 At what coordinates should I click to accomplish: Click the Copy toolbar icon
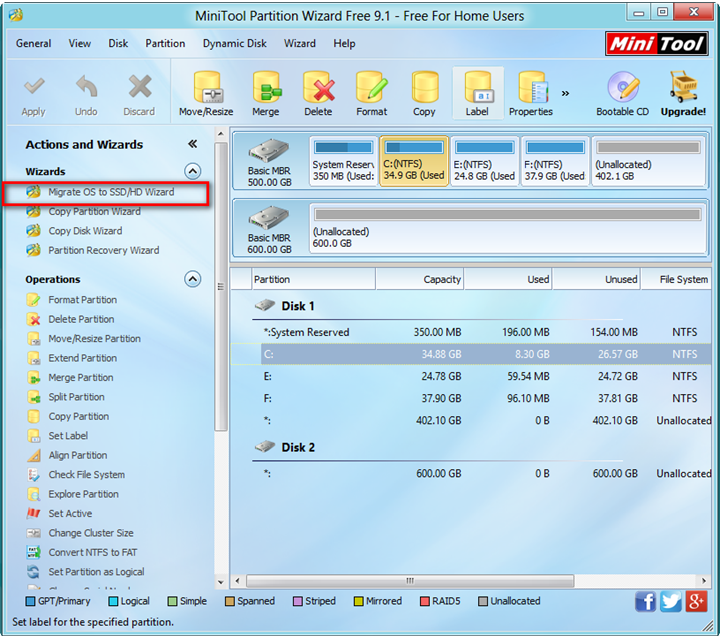(x=424, y=87)
